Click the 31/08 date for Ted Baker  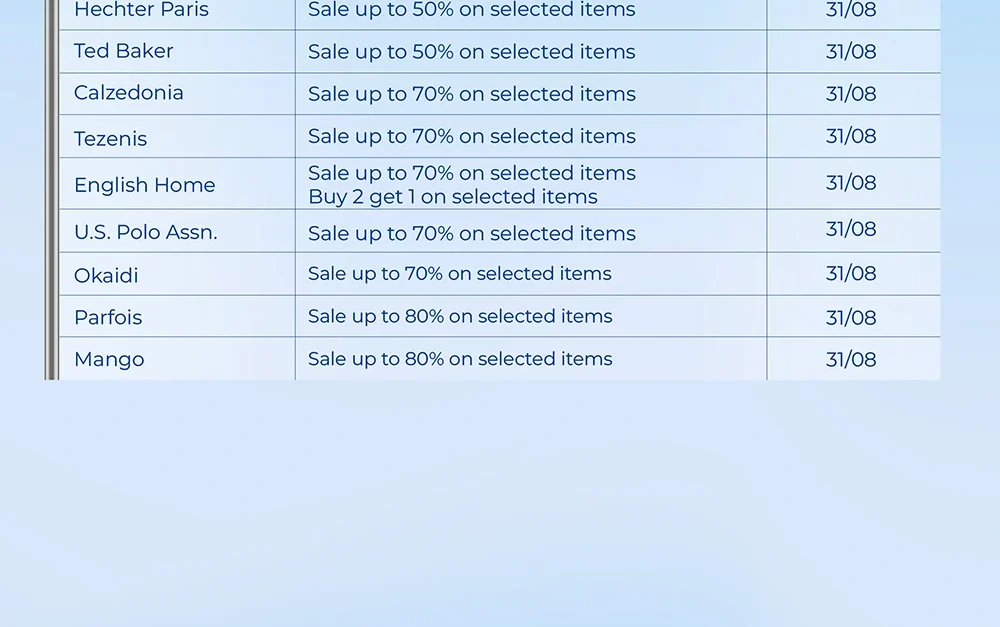coord(851,52)
